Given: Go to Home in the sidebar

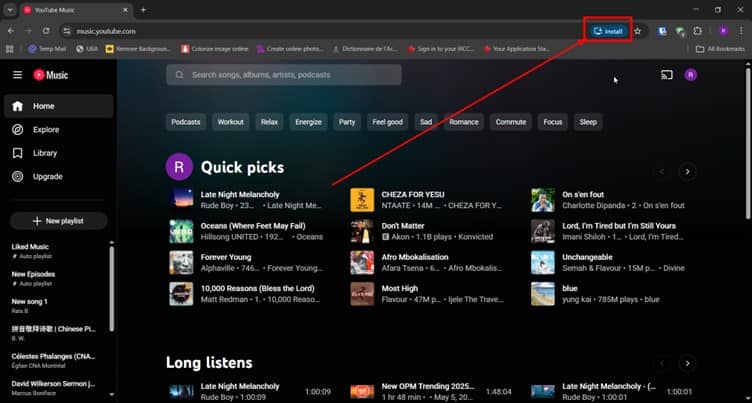Looking at the screenshot, I should tap(59, 106).
